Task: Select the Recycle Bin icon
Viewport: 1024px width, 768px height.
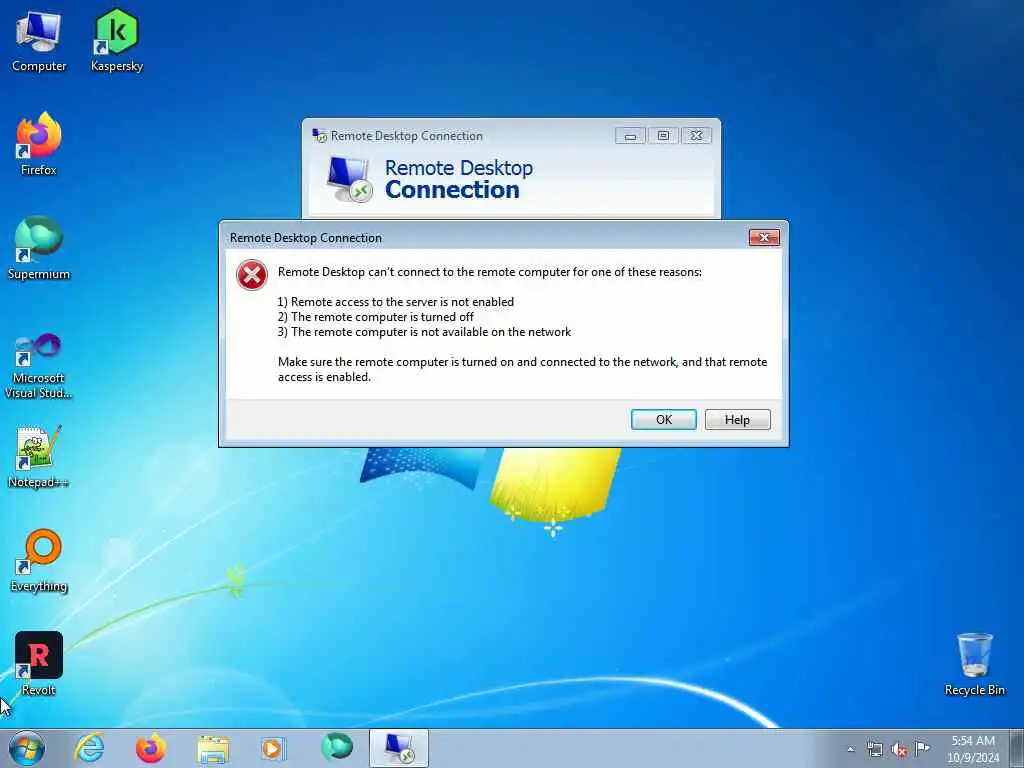Action: pyautogui.click(x=974, y=664)
